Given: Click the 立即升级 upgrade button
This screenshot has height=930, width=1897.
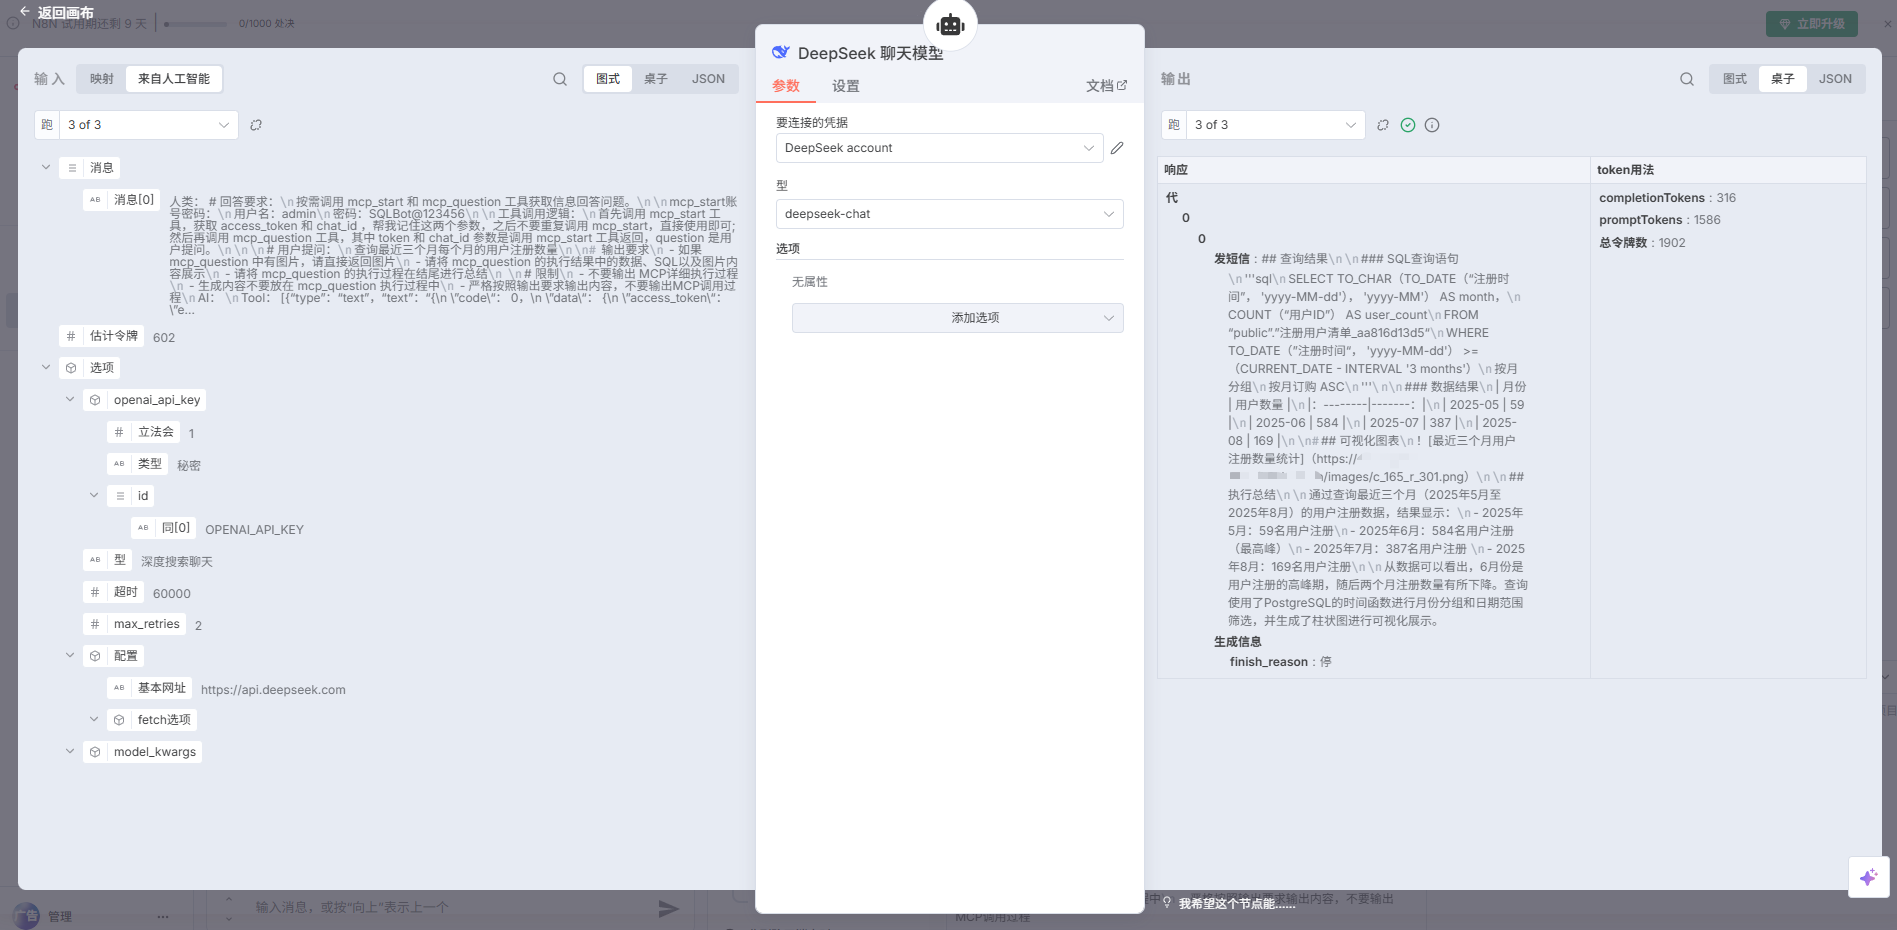Looking at the screenshot, I should 1812,24.
